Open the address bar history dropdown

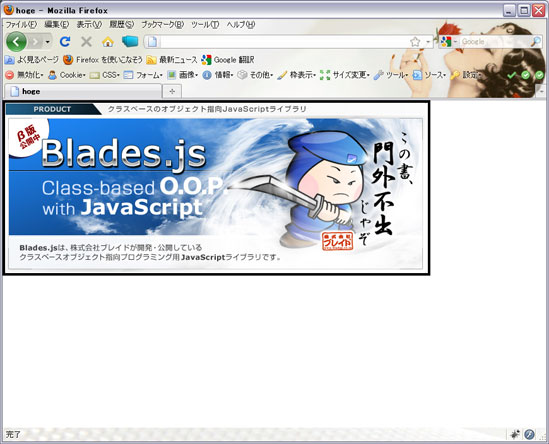[428, 42]
